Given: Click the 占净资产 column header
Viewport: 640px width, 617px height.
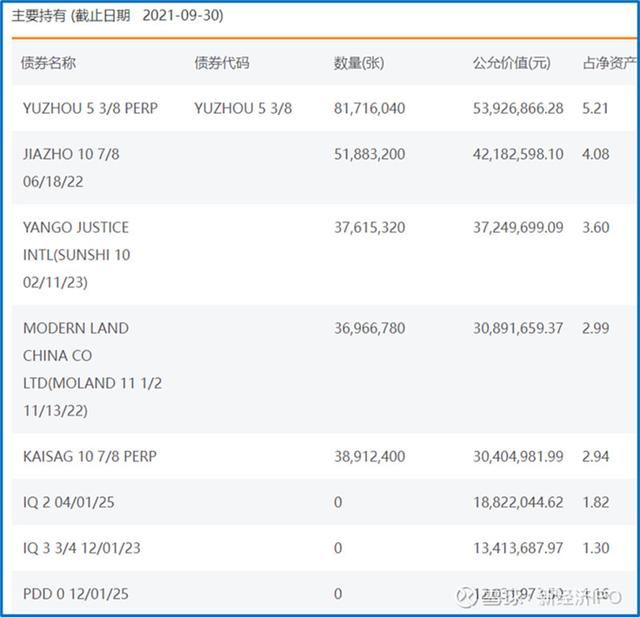Looking at the screenshot, I should click(608, 63).
